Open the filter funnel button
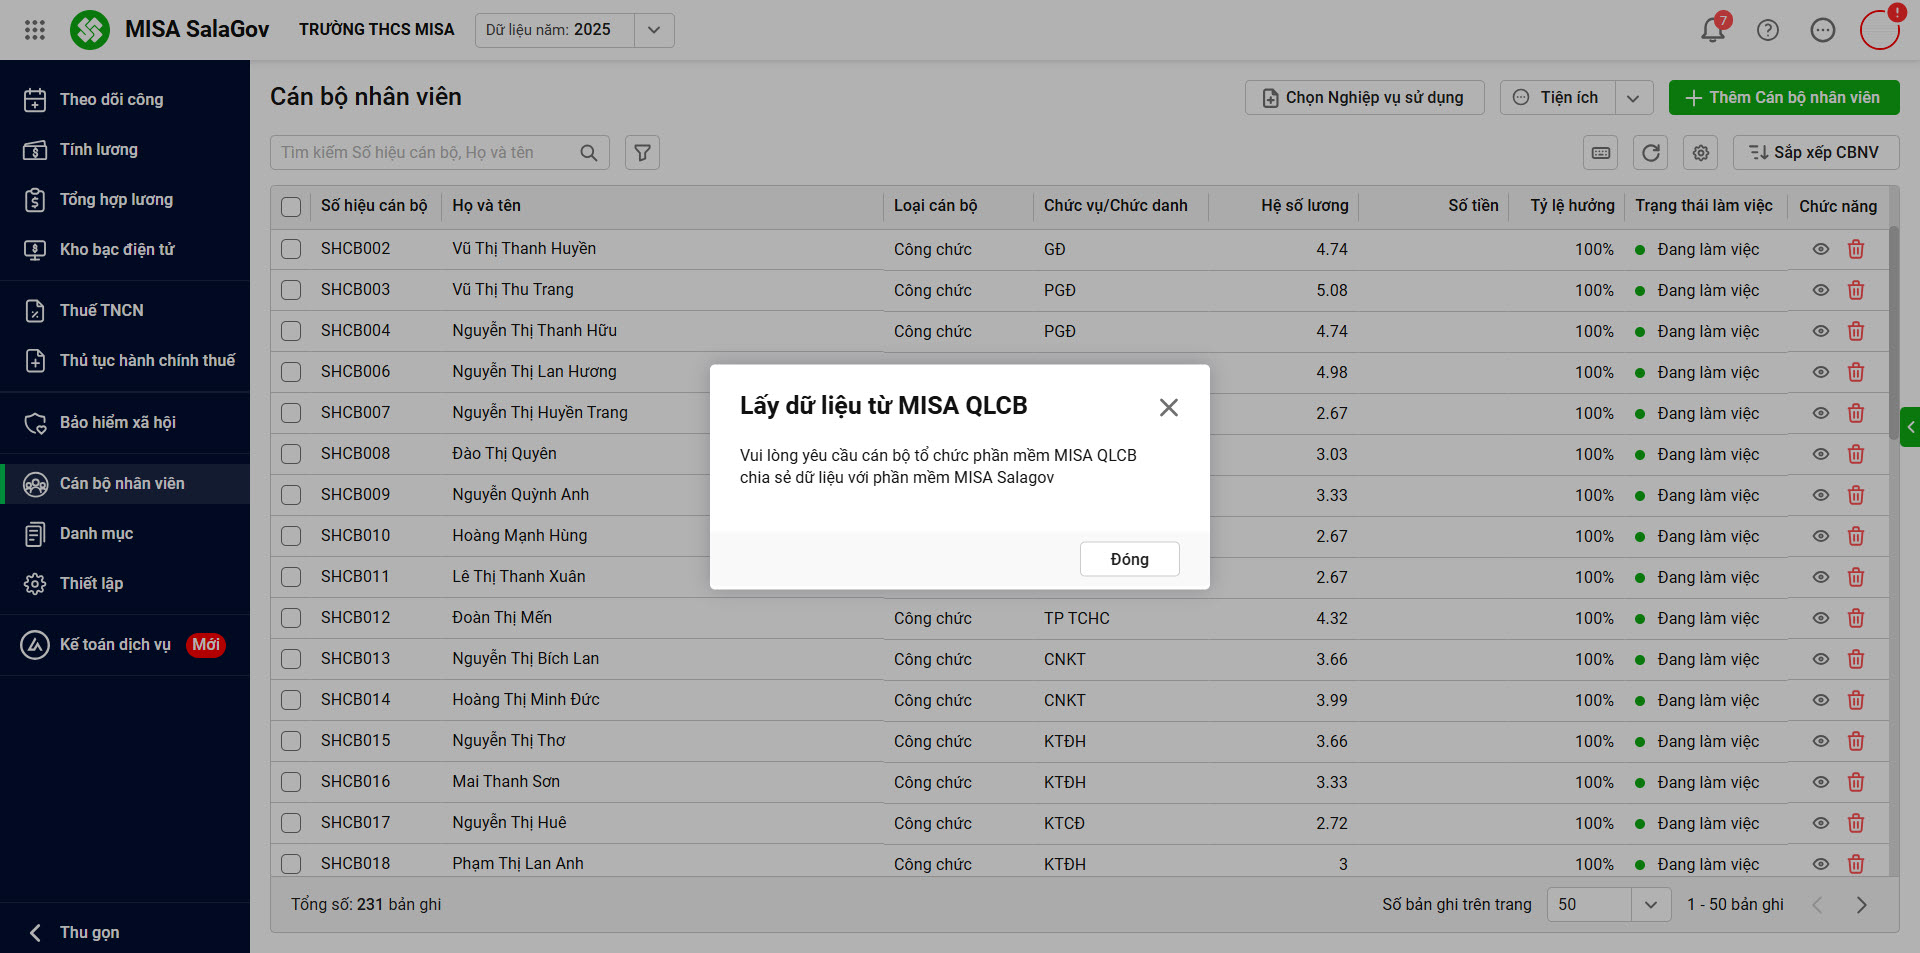1920x953 pixels. point(642,153)
